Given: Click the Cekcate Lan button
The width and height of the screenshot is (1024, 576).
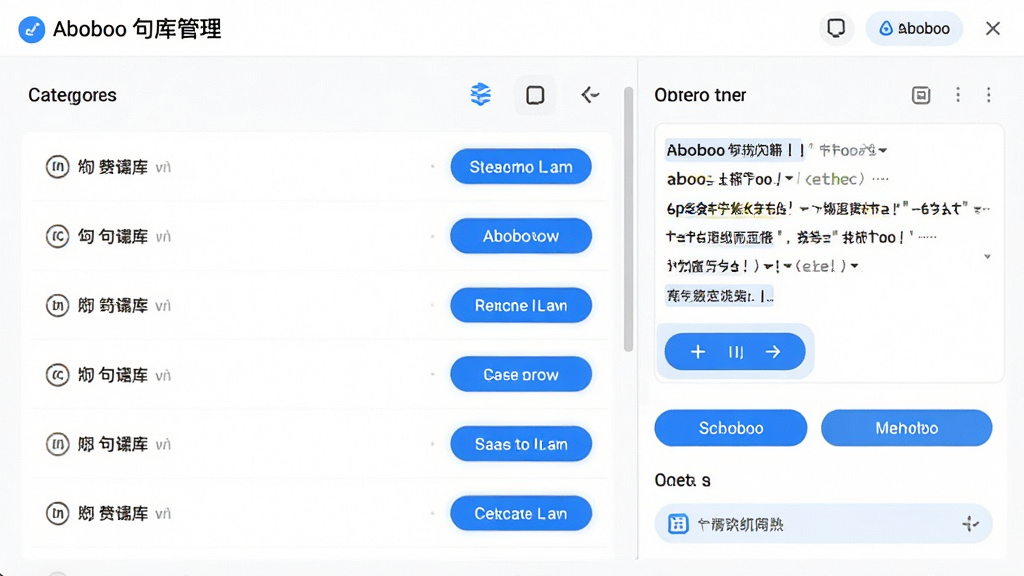Looking at the screenshot, I should coord(521,513).
